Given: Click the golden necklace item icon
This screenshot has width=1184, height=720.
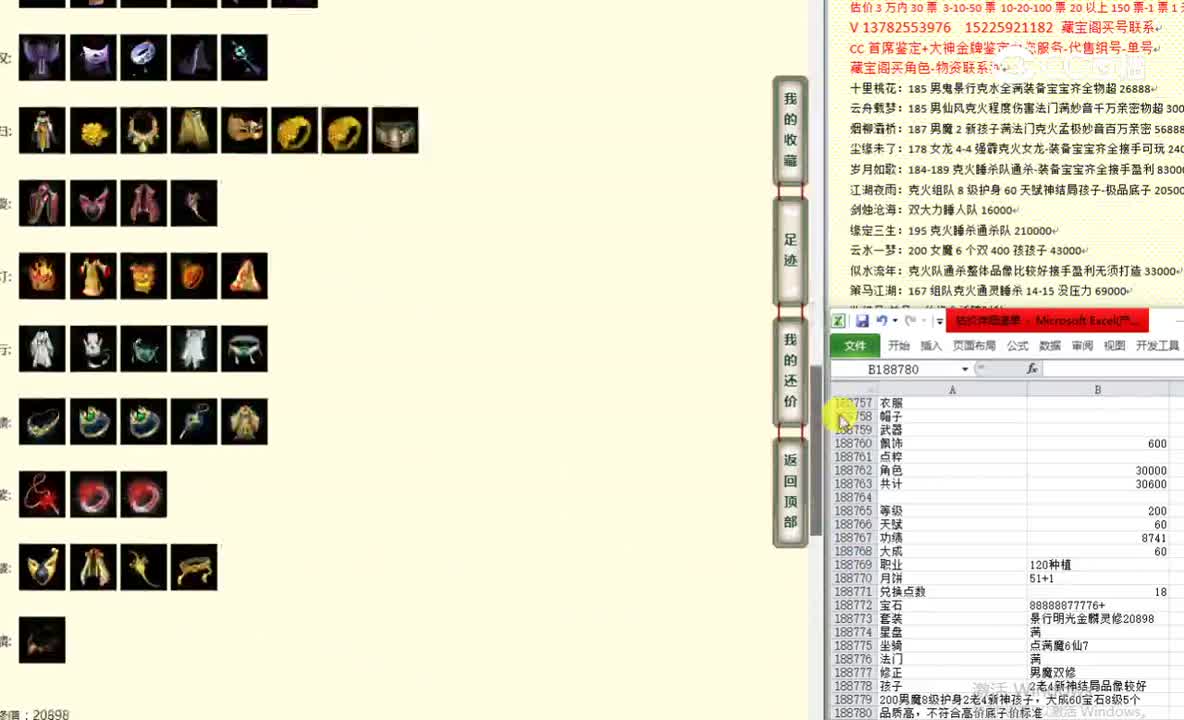Looking at the screenshot, I should tap(143, 131).
